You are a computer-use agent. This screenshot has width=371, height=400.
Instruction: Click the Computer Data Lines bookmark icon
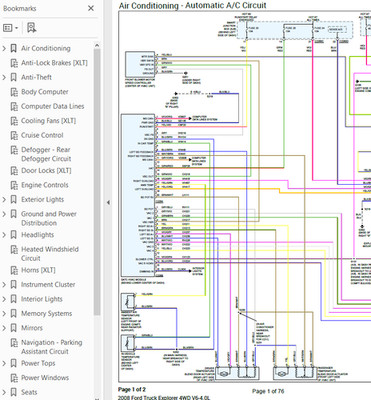14,107
